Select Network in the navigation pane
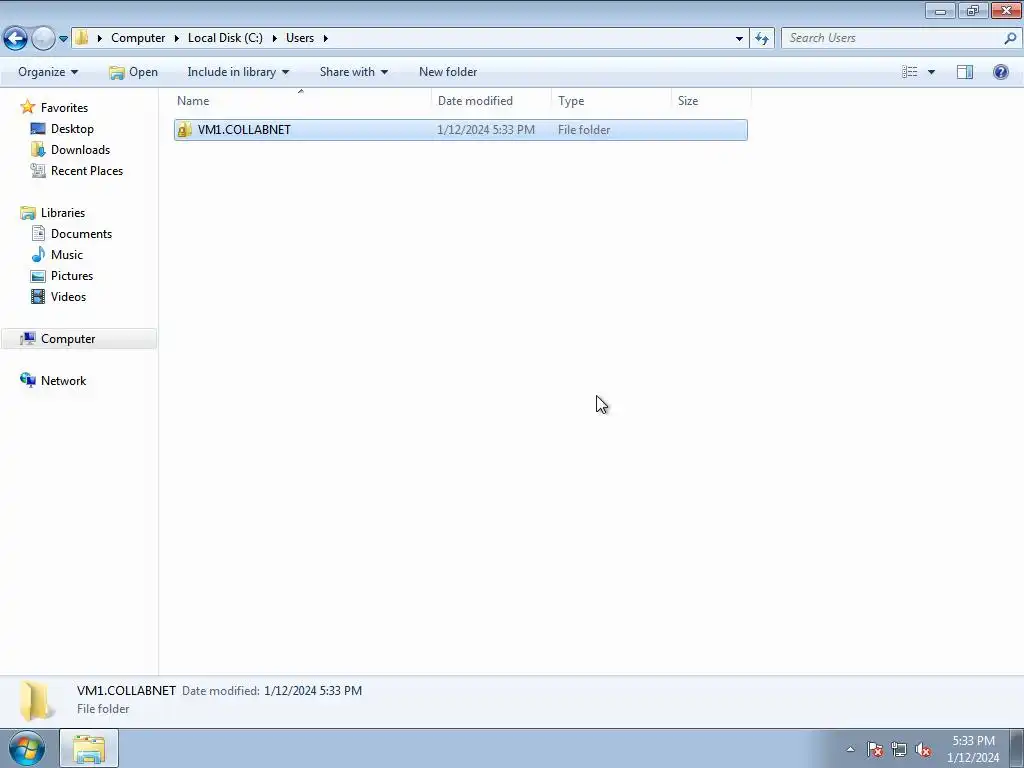Image resolution: width=1024 pixels, height=768 pixels. [63, 380]
